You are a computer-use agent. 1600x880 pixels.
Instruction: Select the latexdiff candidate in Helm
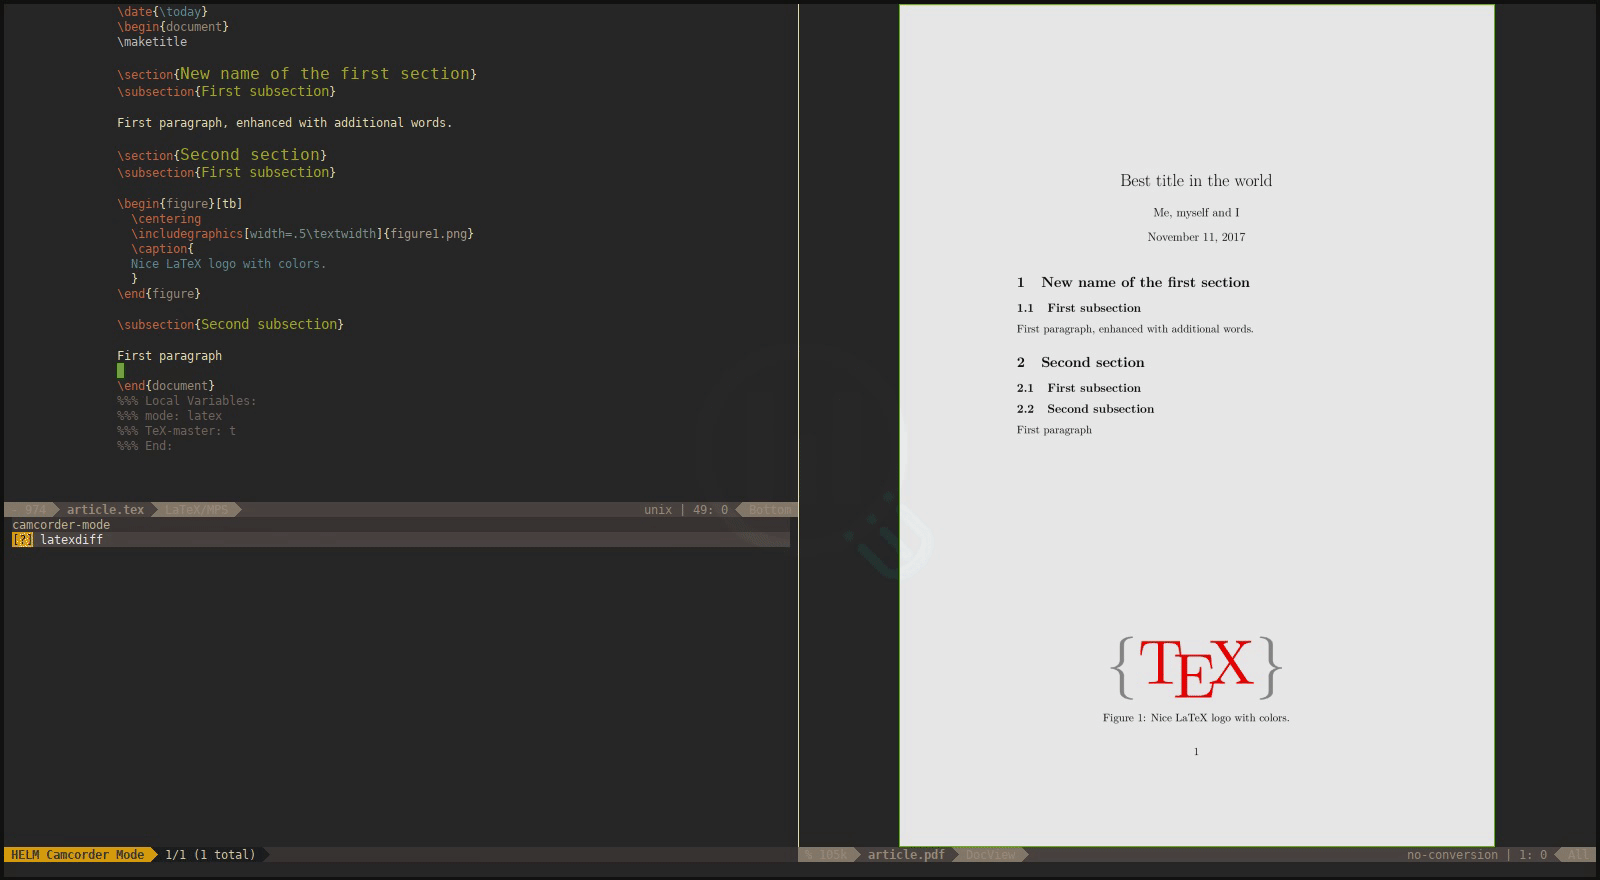click(400, 540)
